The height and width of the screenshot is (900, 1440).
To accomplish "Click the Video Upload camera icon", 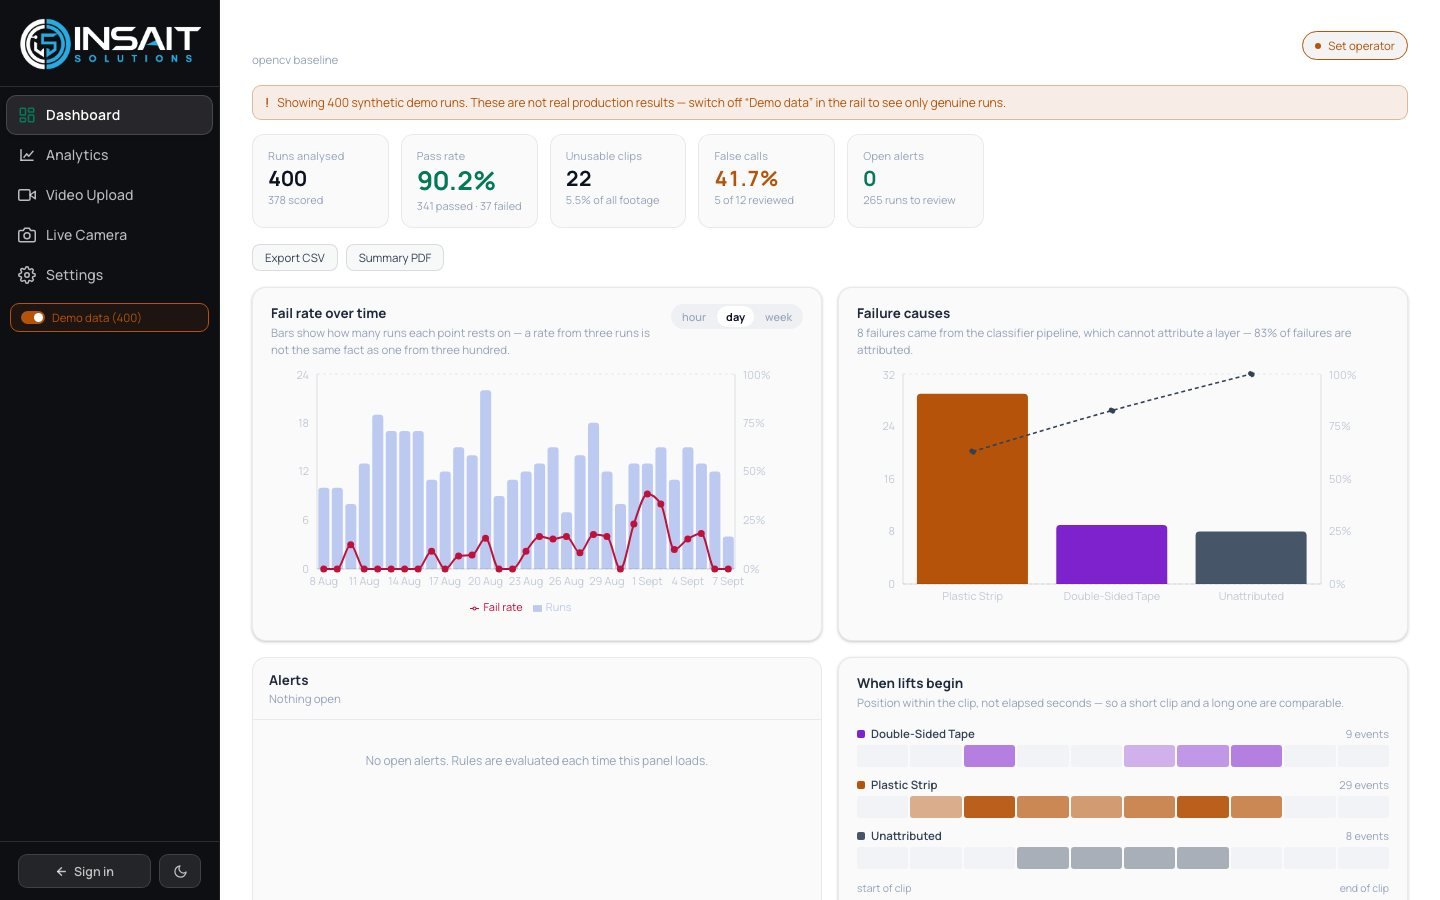I will [x=27, y=195].
